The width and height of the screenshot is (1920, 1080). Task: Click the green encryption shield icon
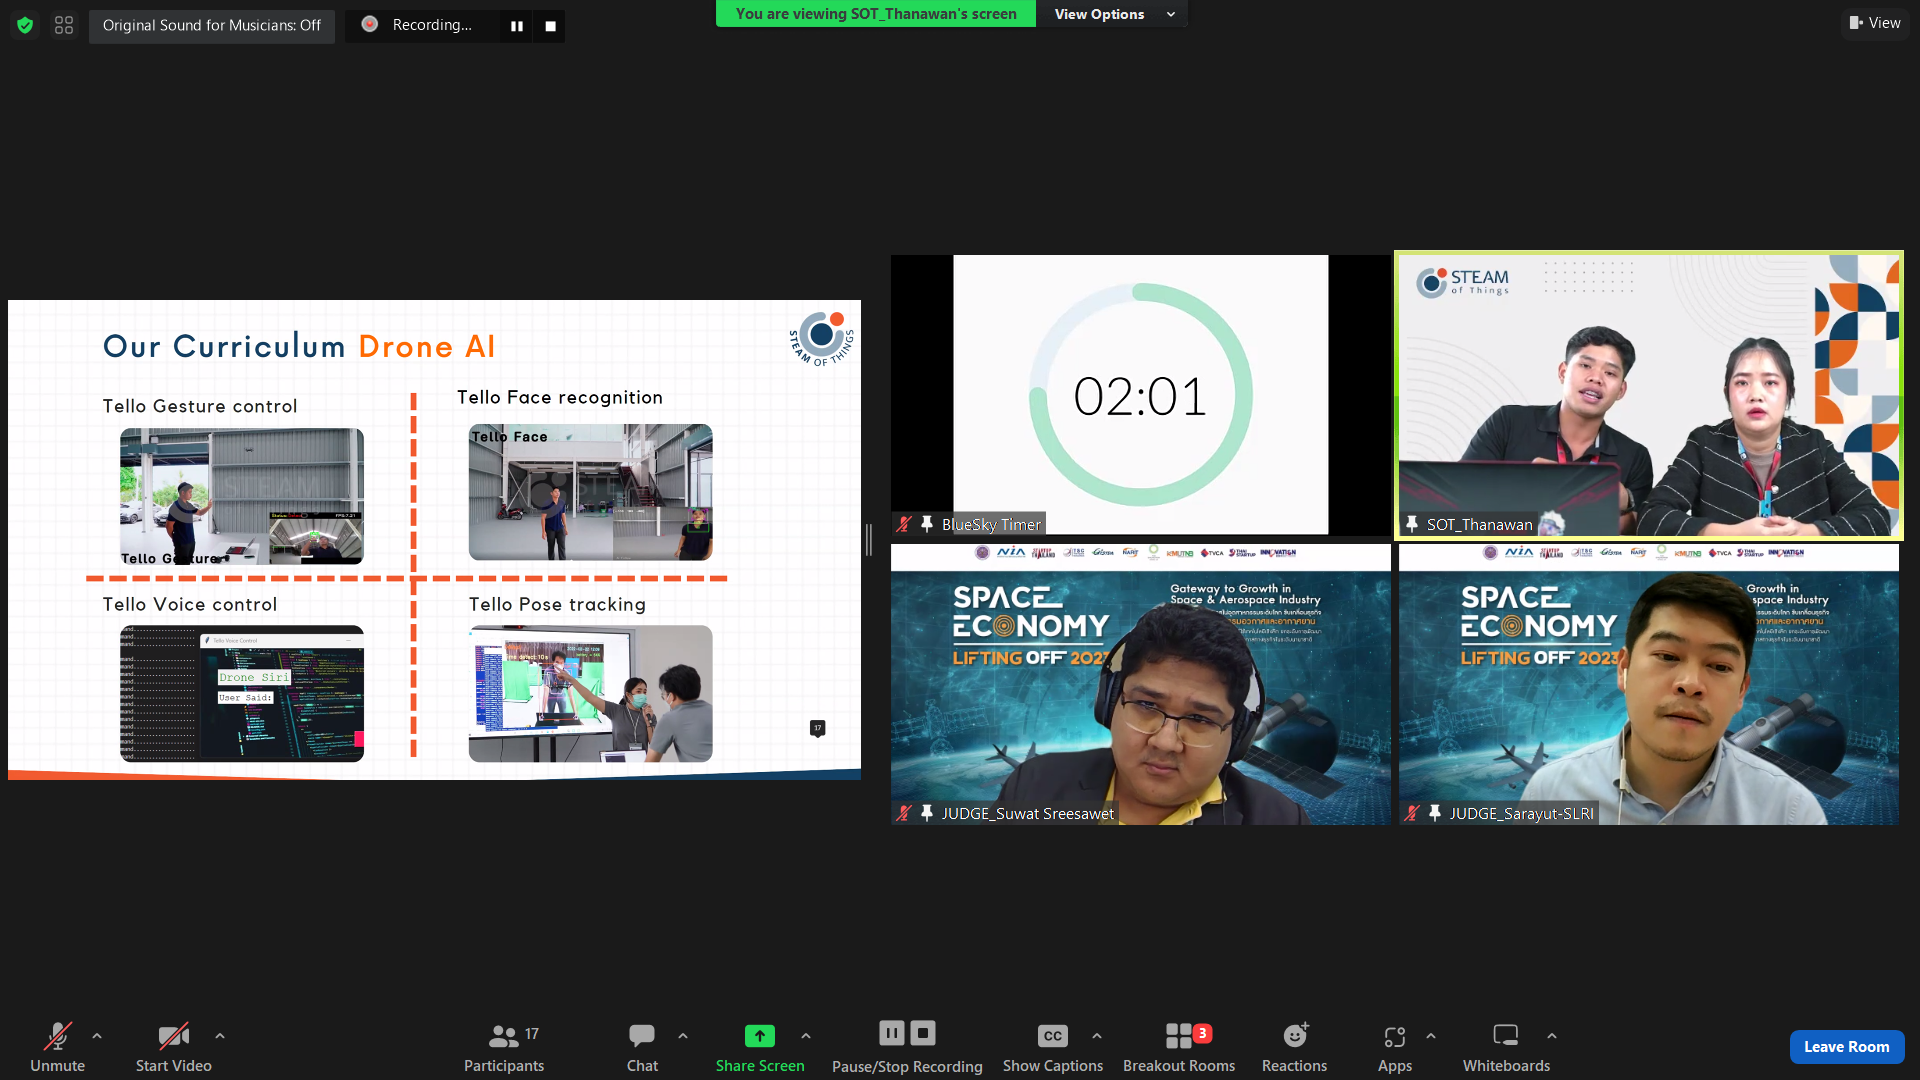pos(25,25)
